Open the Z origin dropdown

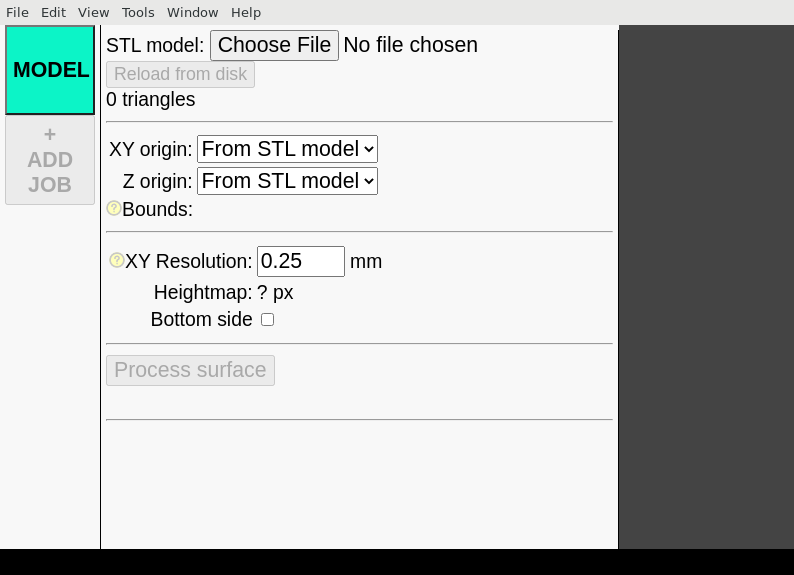(x=287, y=181)
